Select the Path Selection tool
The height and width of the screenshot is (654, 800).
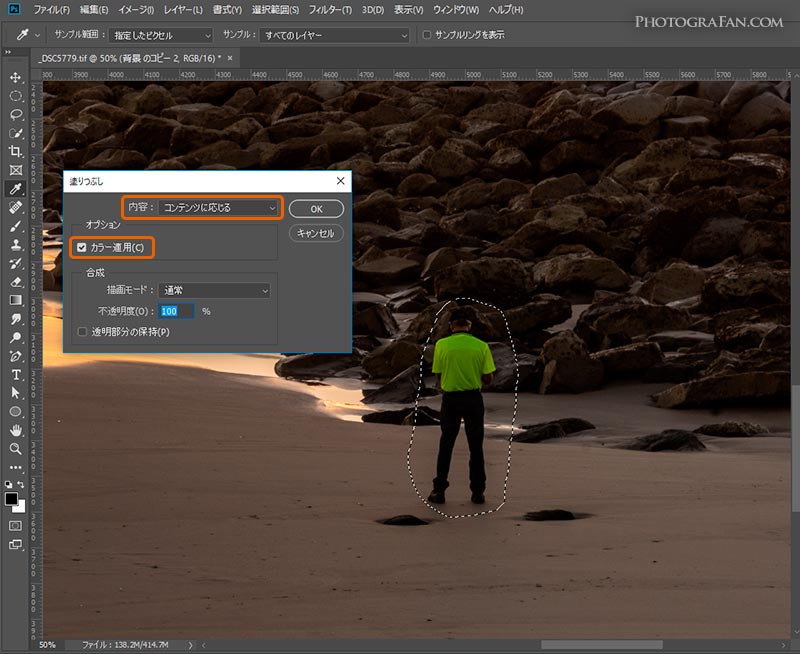click(x=16, y=393)
